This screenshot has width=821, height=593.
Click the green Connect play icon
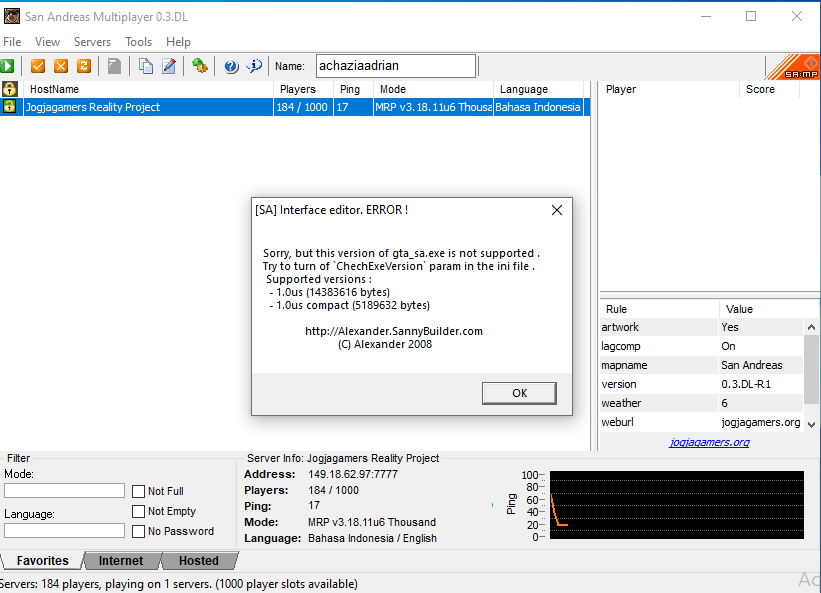[x=7, y=66]
